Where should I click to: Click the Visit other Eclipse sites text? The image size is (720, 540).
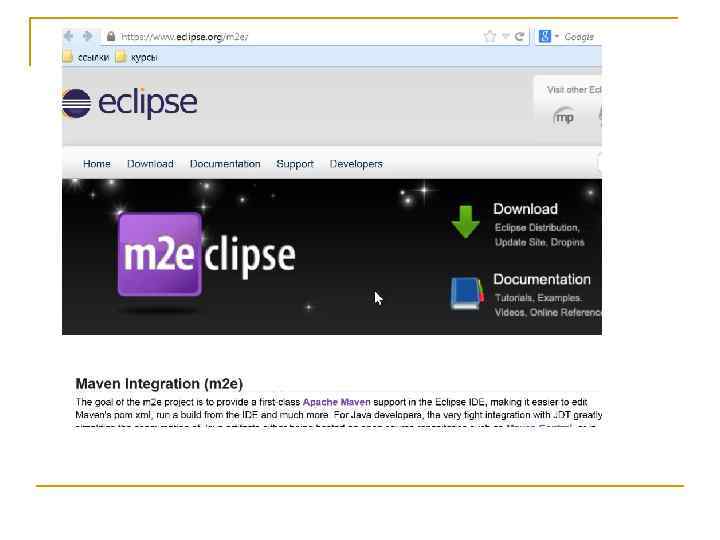tap(574, 90)
